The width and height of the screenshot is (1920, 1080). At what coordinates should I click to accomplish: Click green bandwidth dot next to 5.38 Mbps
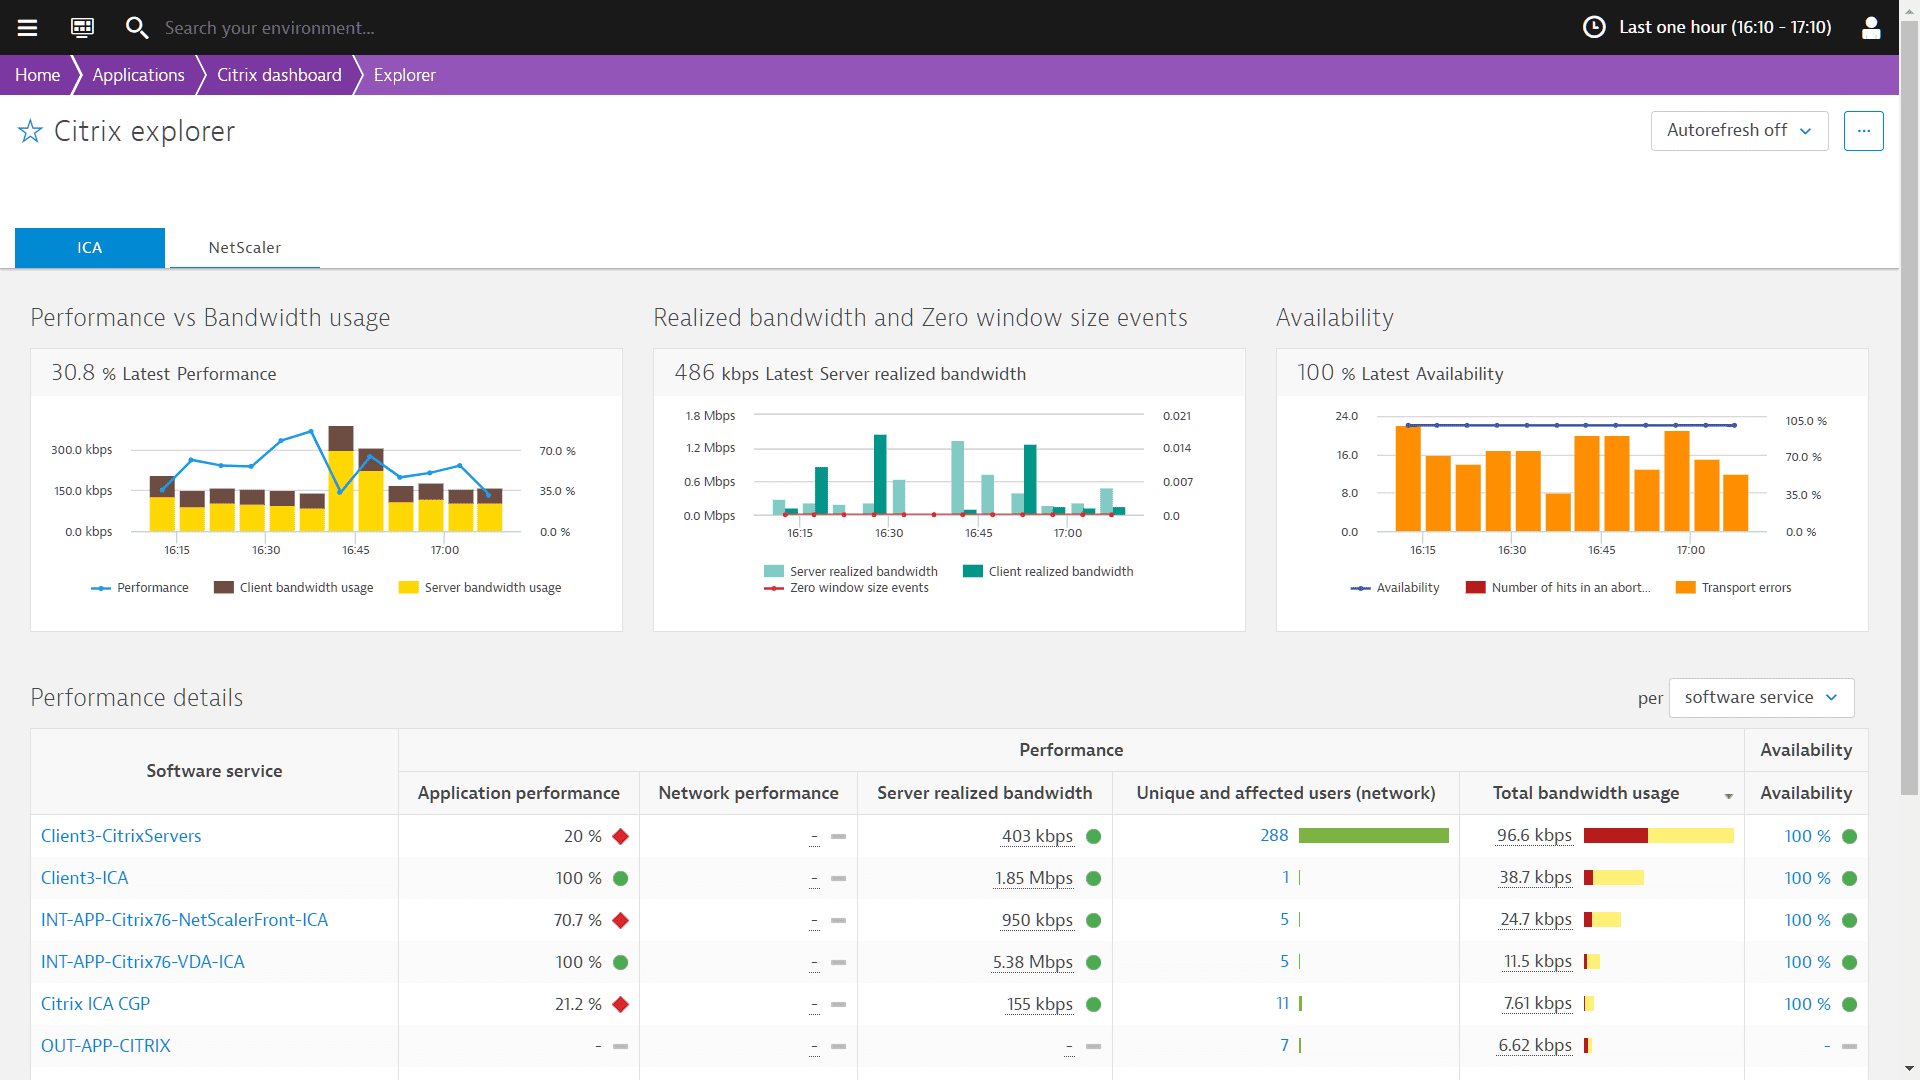pyautogui.click(x=1093, y=962)
